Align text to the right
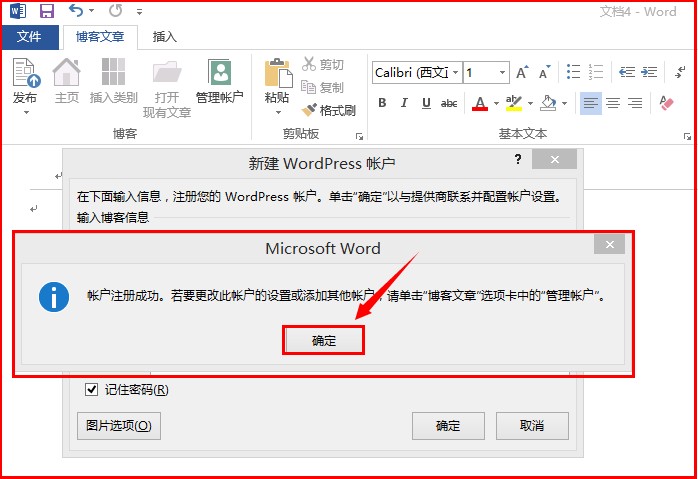 point(635,103)
